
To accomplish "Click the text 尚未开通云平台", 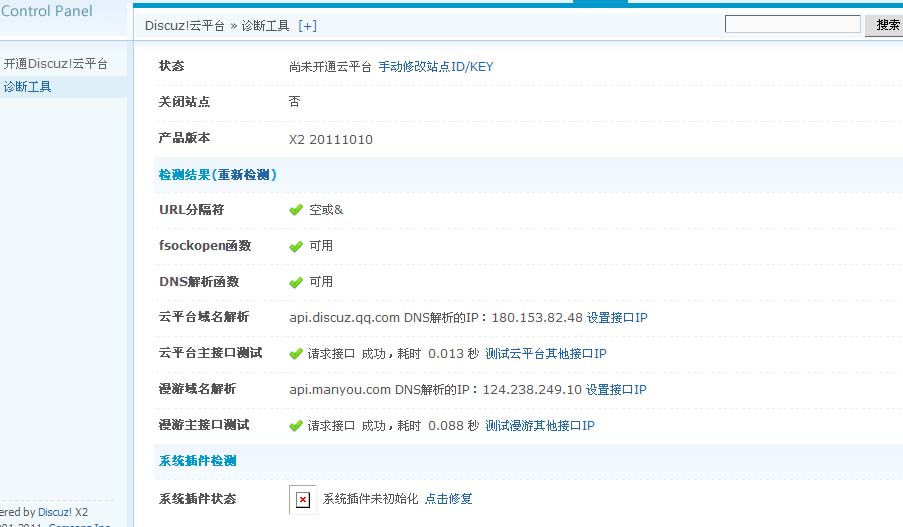I will (330, 67).
